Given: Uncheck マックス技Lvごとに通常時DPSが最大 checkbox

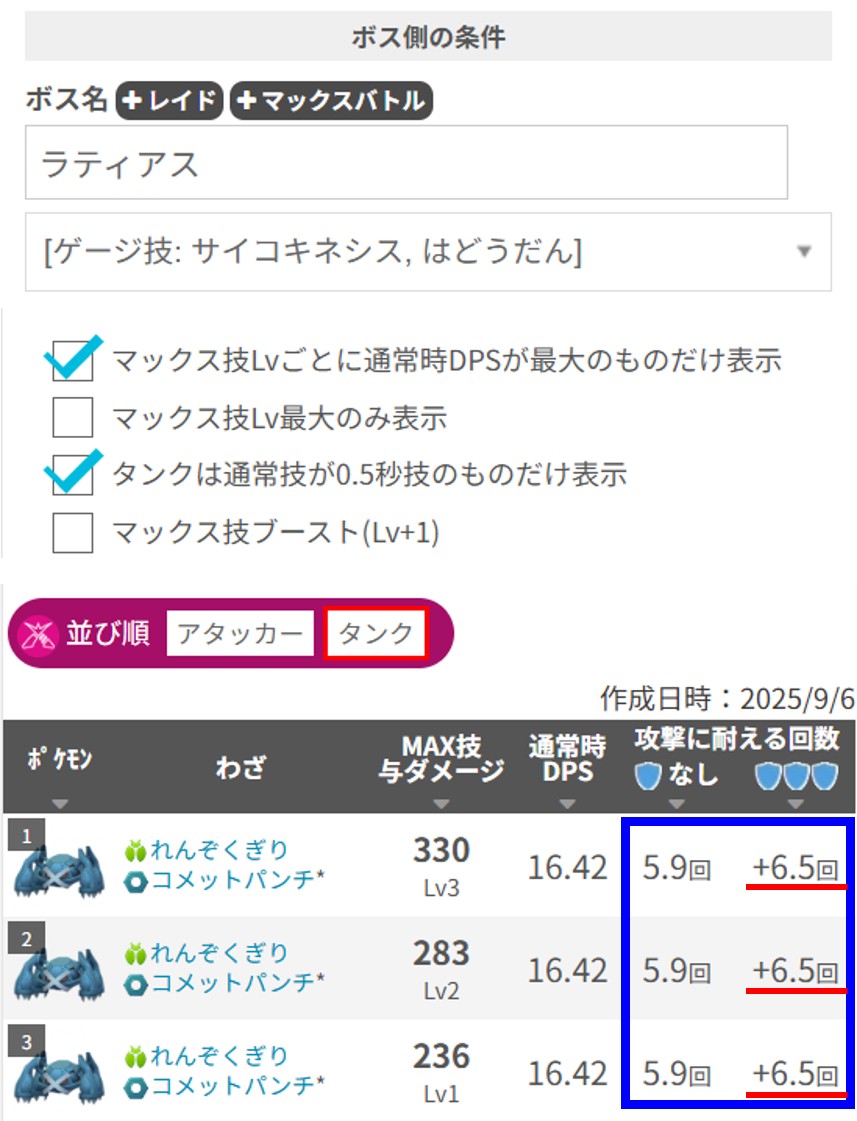Looking at the screenshot, I should coord(73,361).
